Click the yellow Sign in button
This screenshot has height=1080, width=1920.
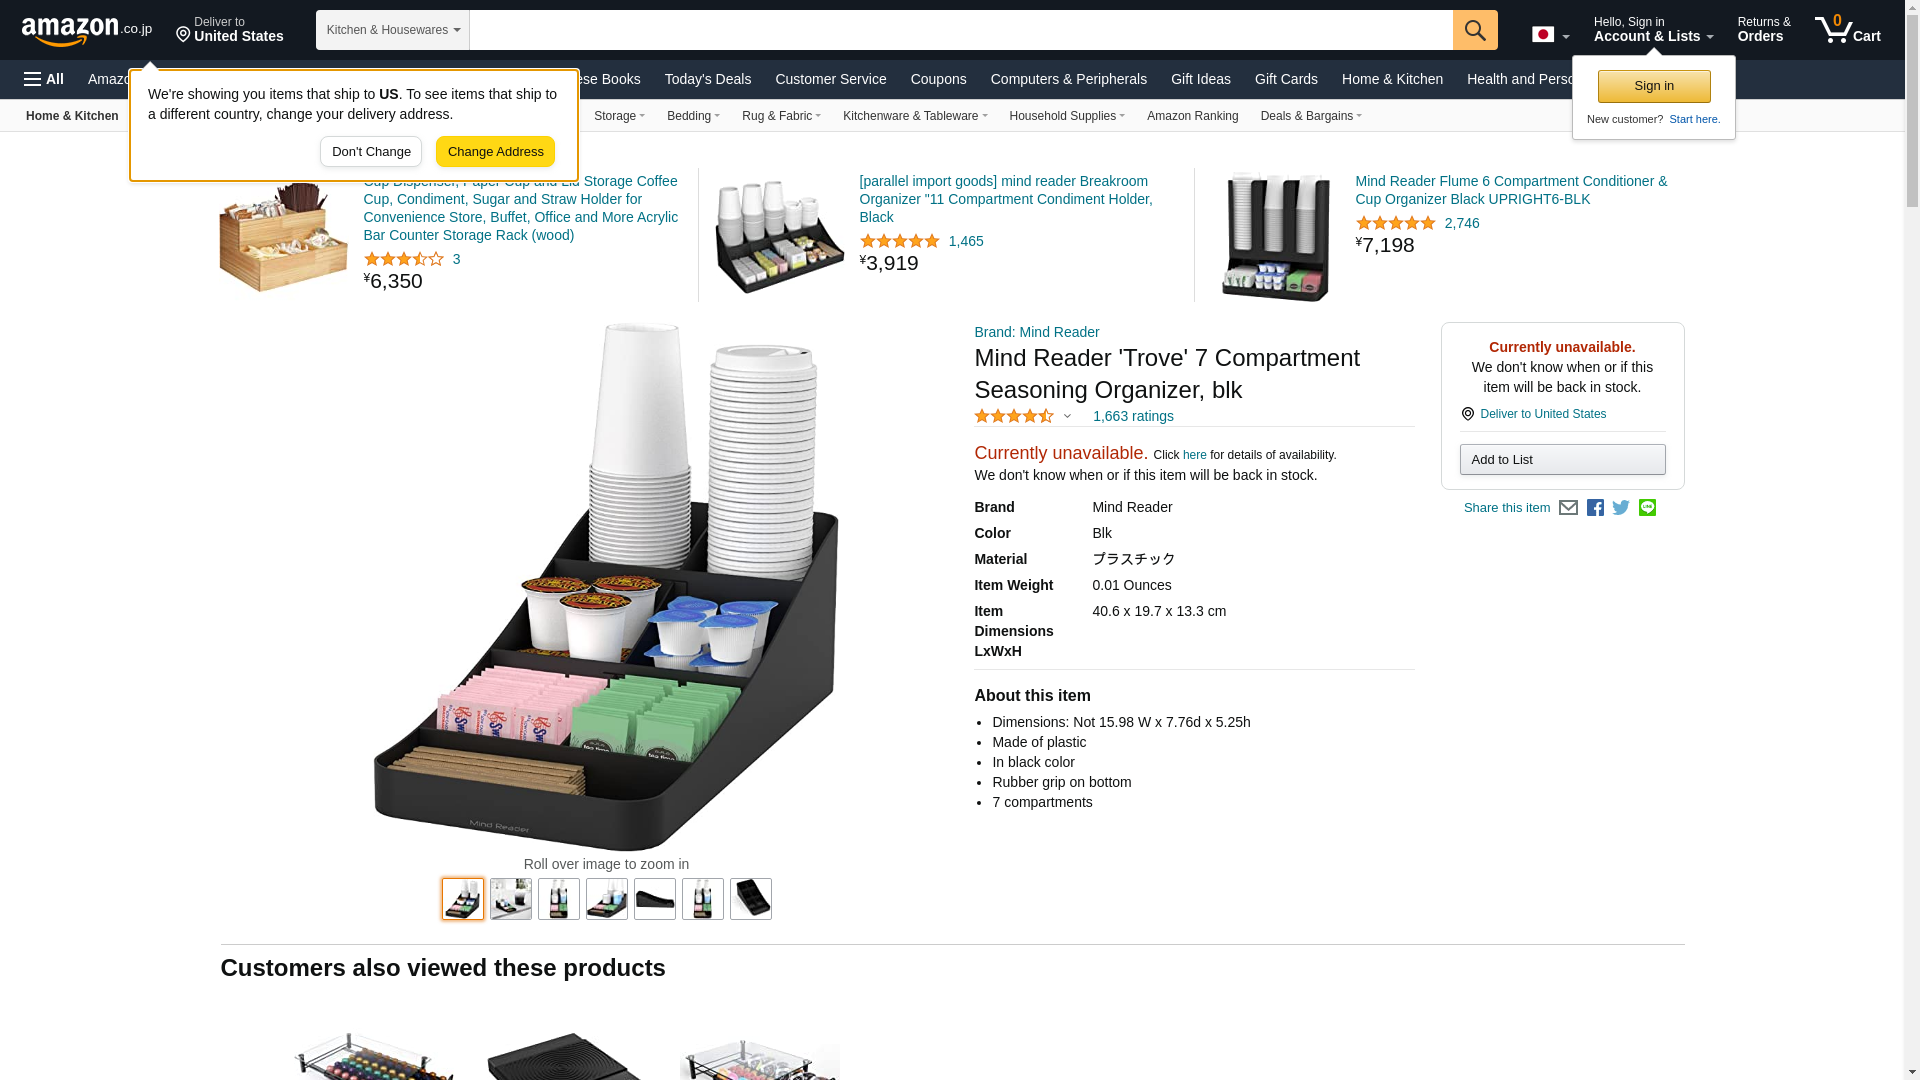(x=1654, y=86)
